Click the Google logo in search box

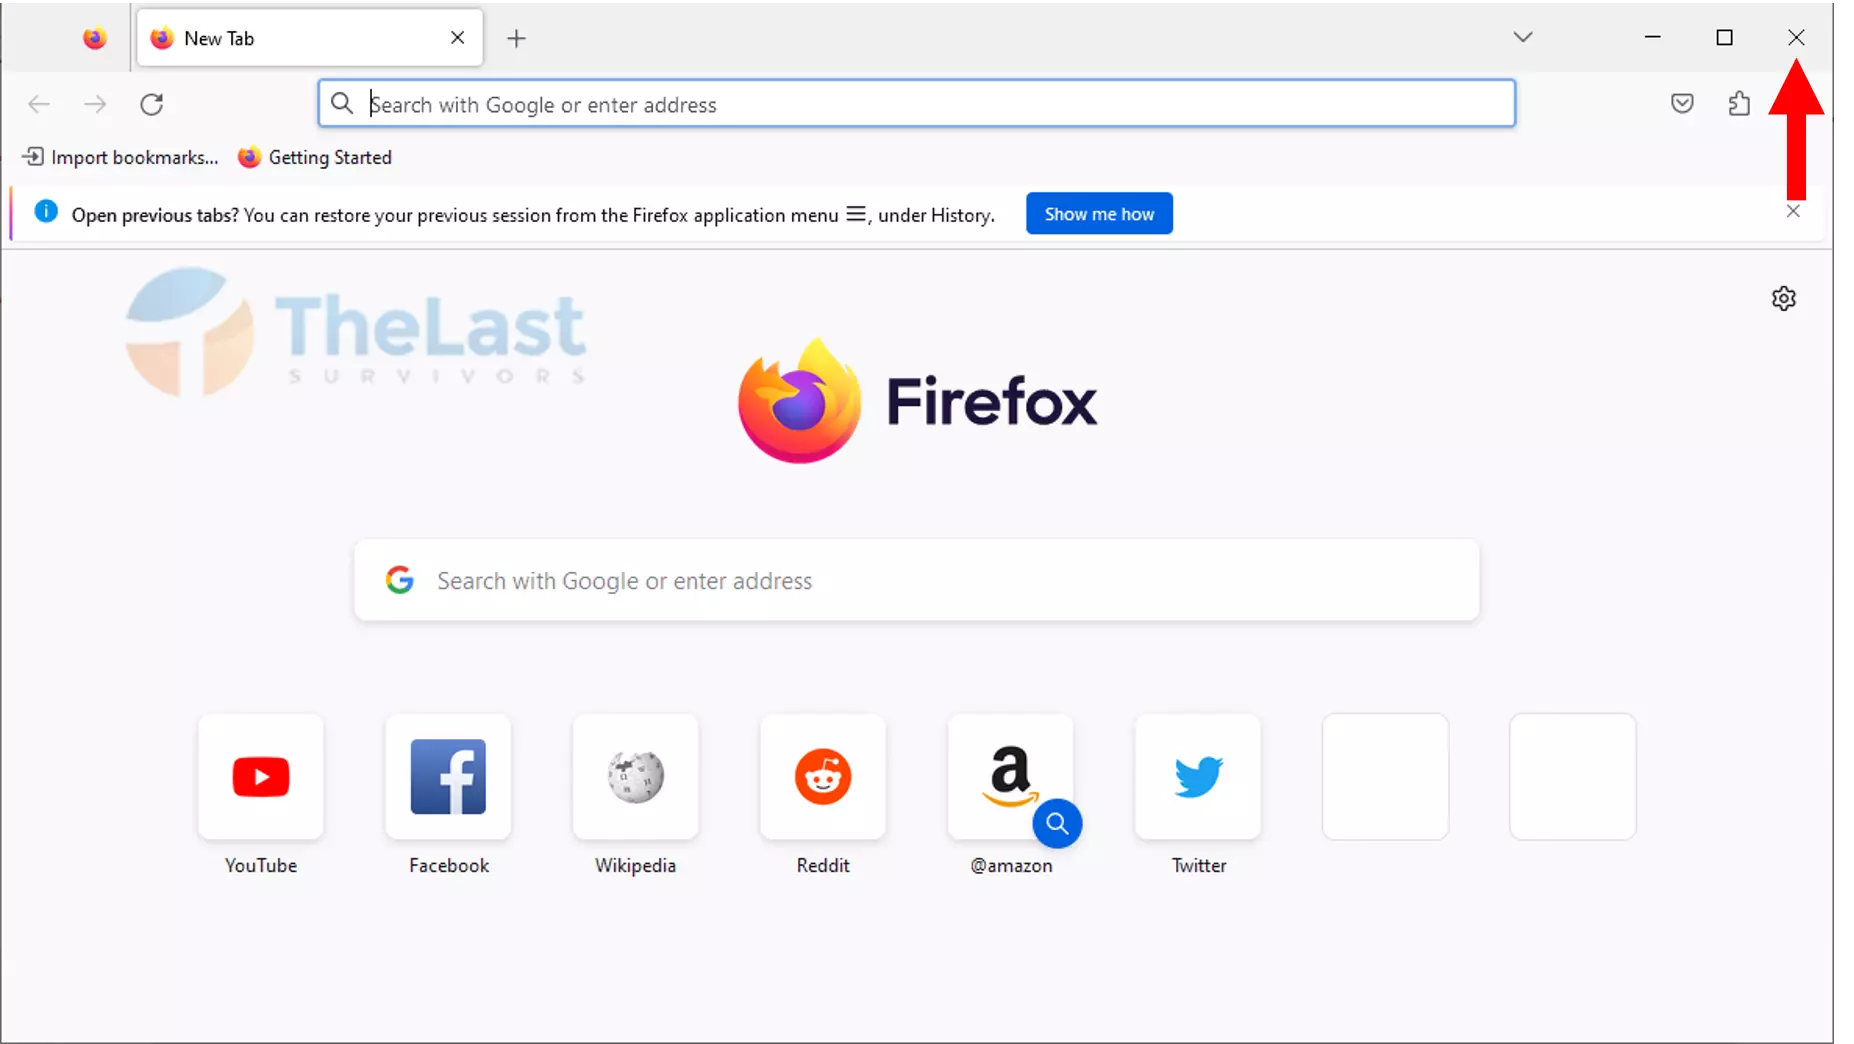tap(400, 580)
